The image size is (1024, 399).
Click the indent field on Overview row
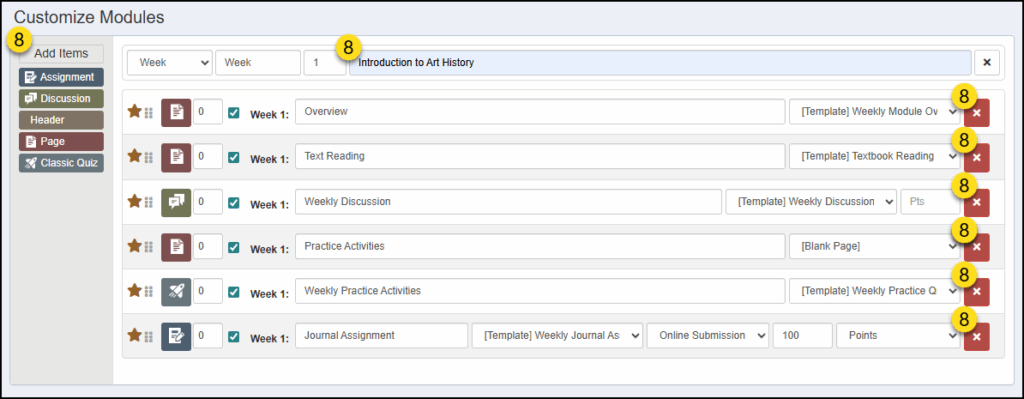[208, 112]
